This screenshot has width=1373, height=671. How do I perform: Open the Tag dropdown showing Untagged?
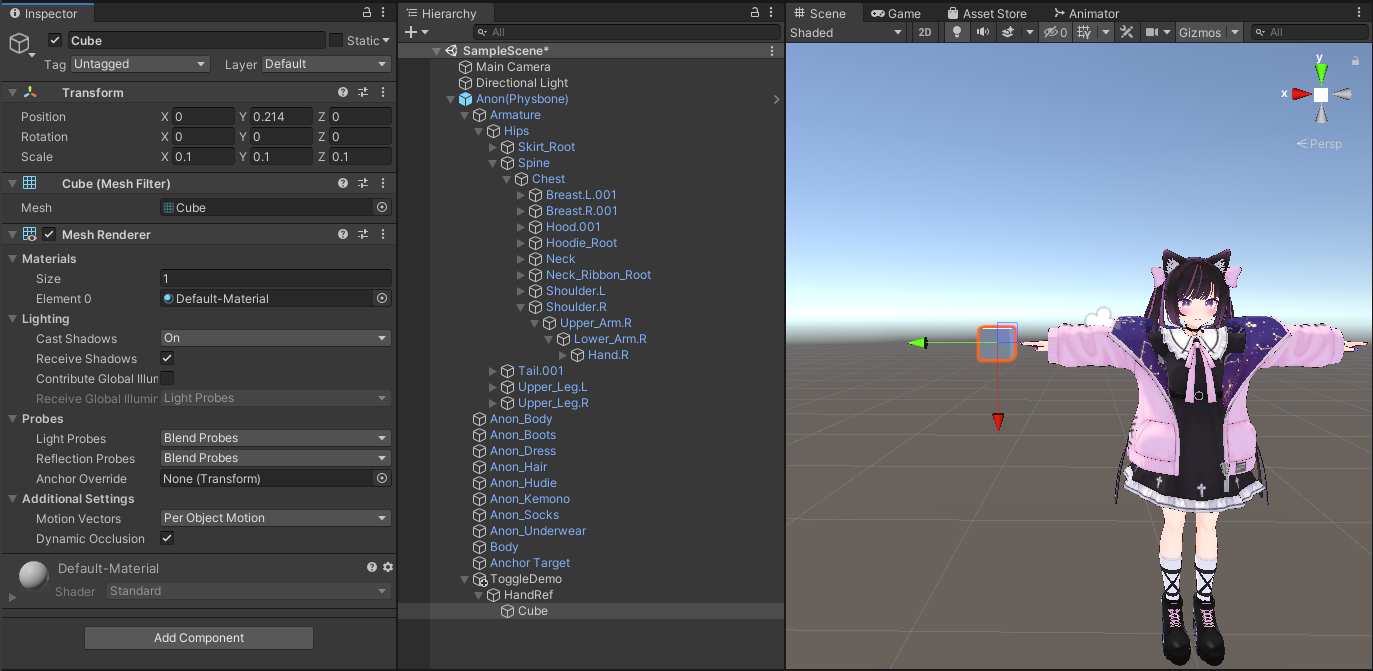tap(142, 64)
